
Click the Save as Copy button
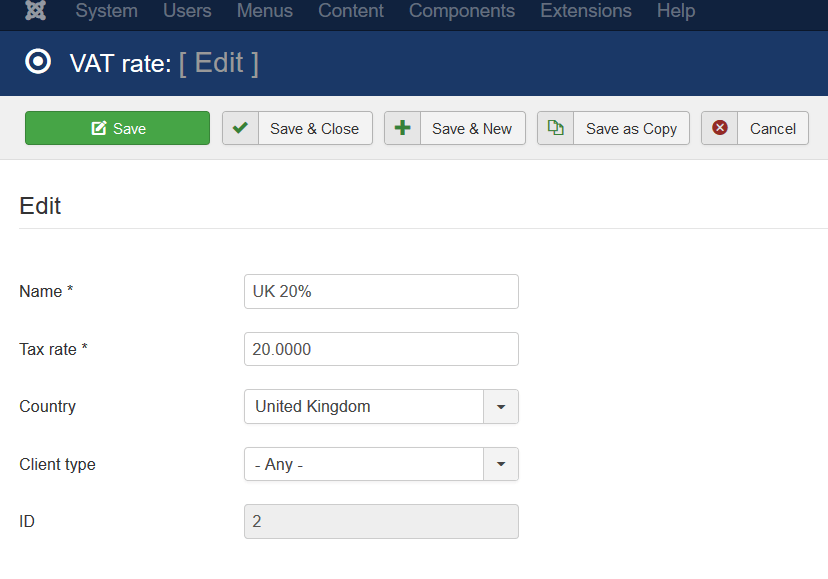point(614,128)
